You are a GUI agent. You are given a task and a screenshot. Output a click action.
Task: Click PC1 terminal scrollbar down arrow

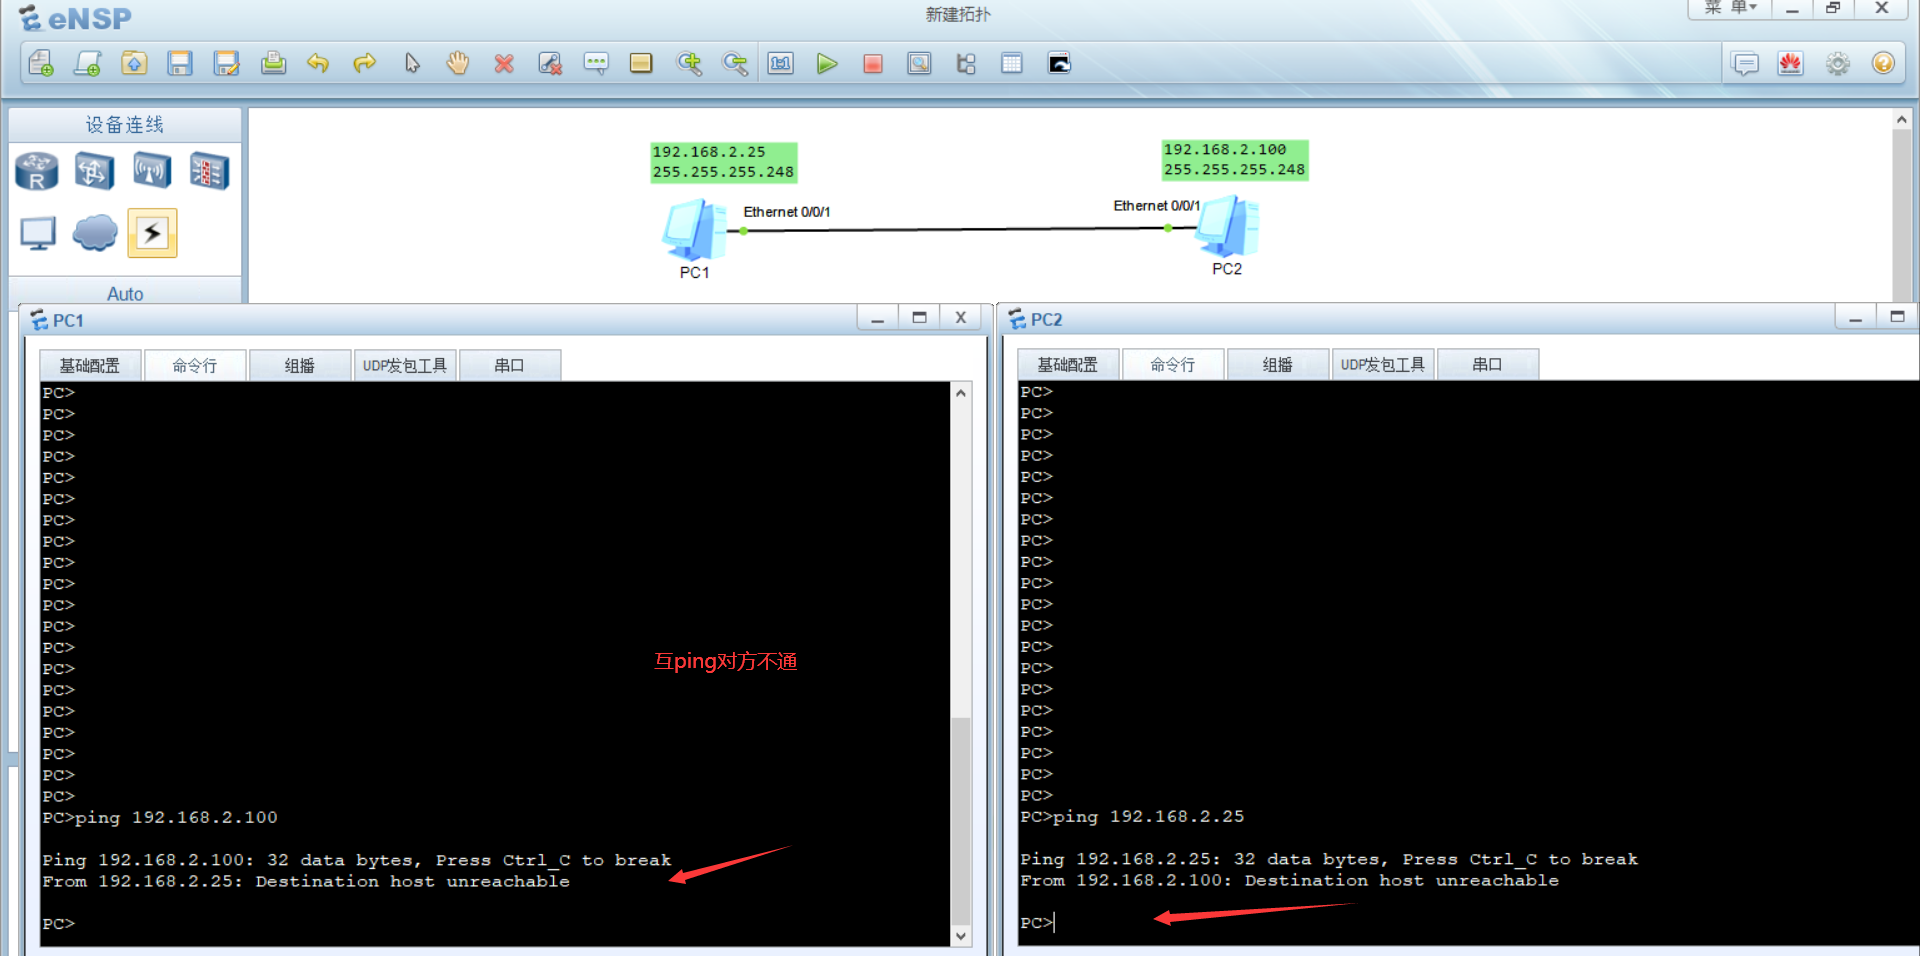tap(961, 936)
